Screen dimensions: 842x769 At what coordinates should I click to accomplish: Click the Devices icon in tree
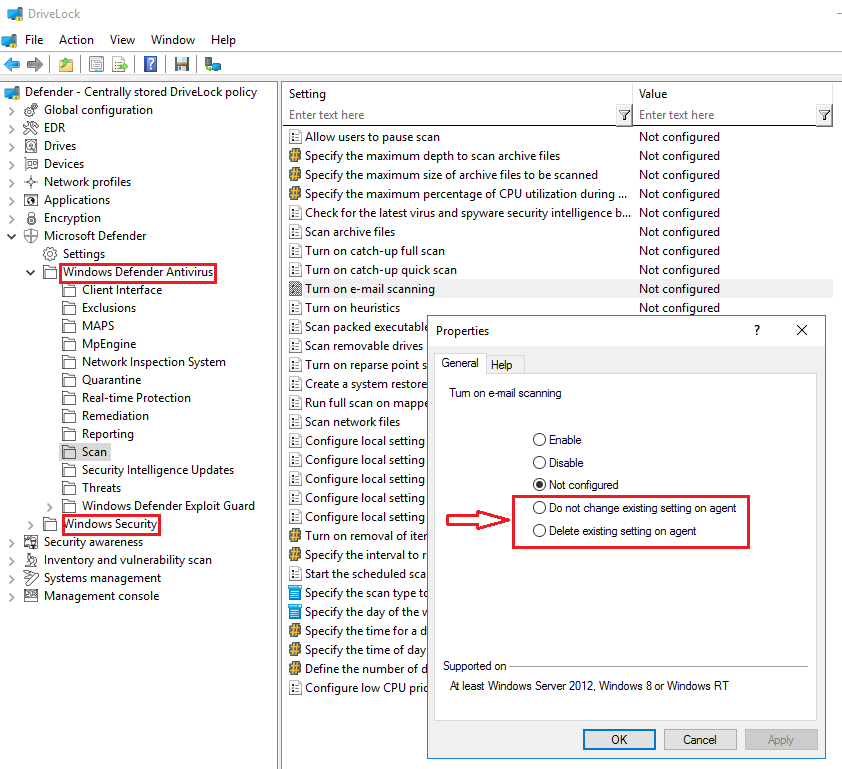(31, 164)
